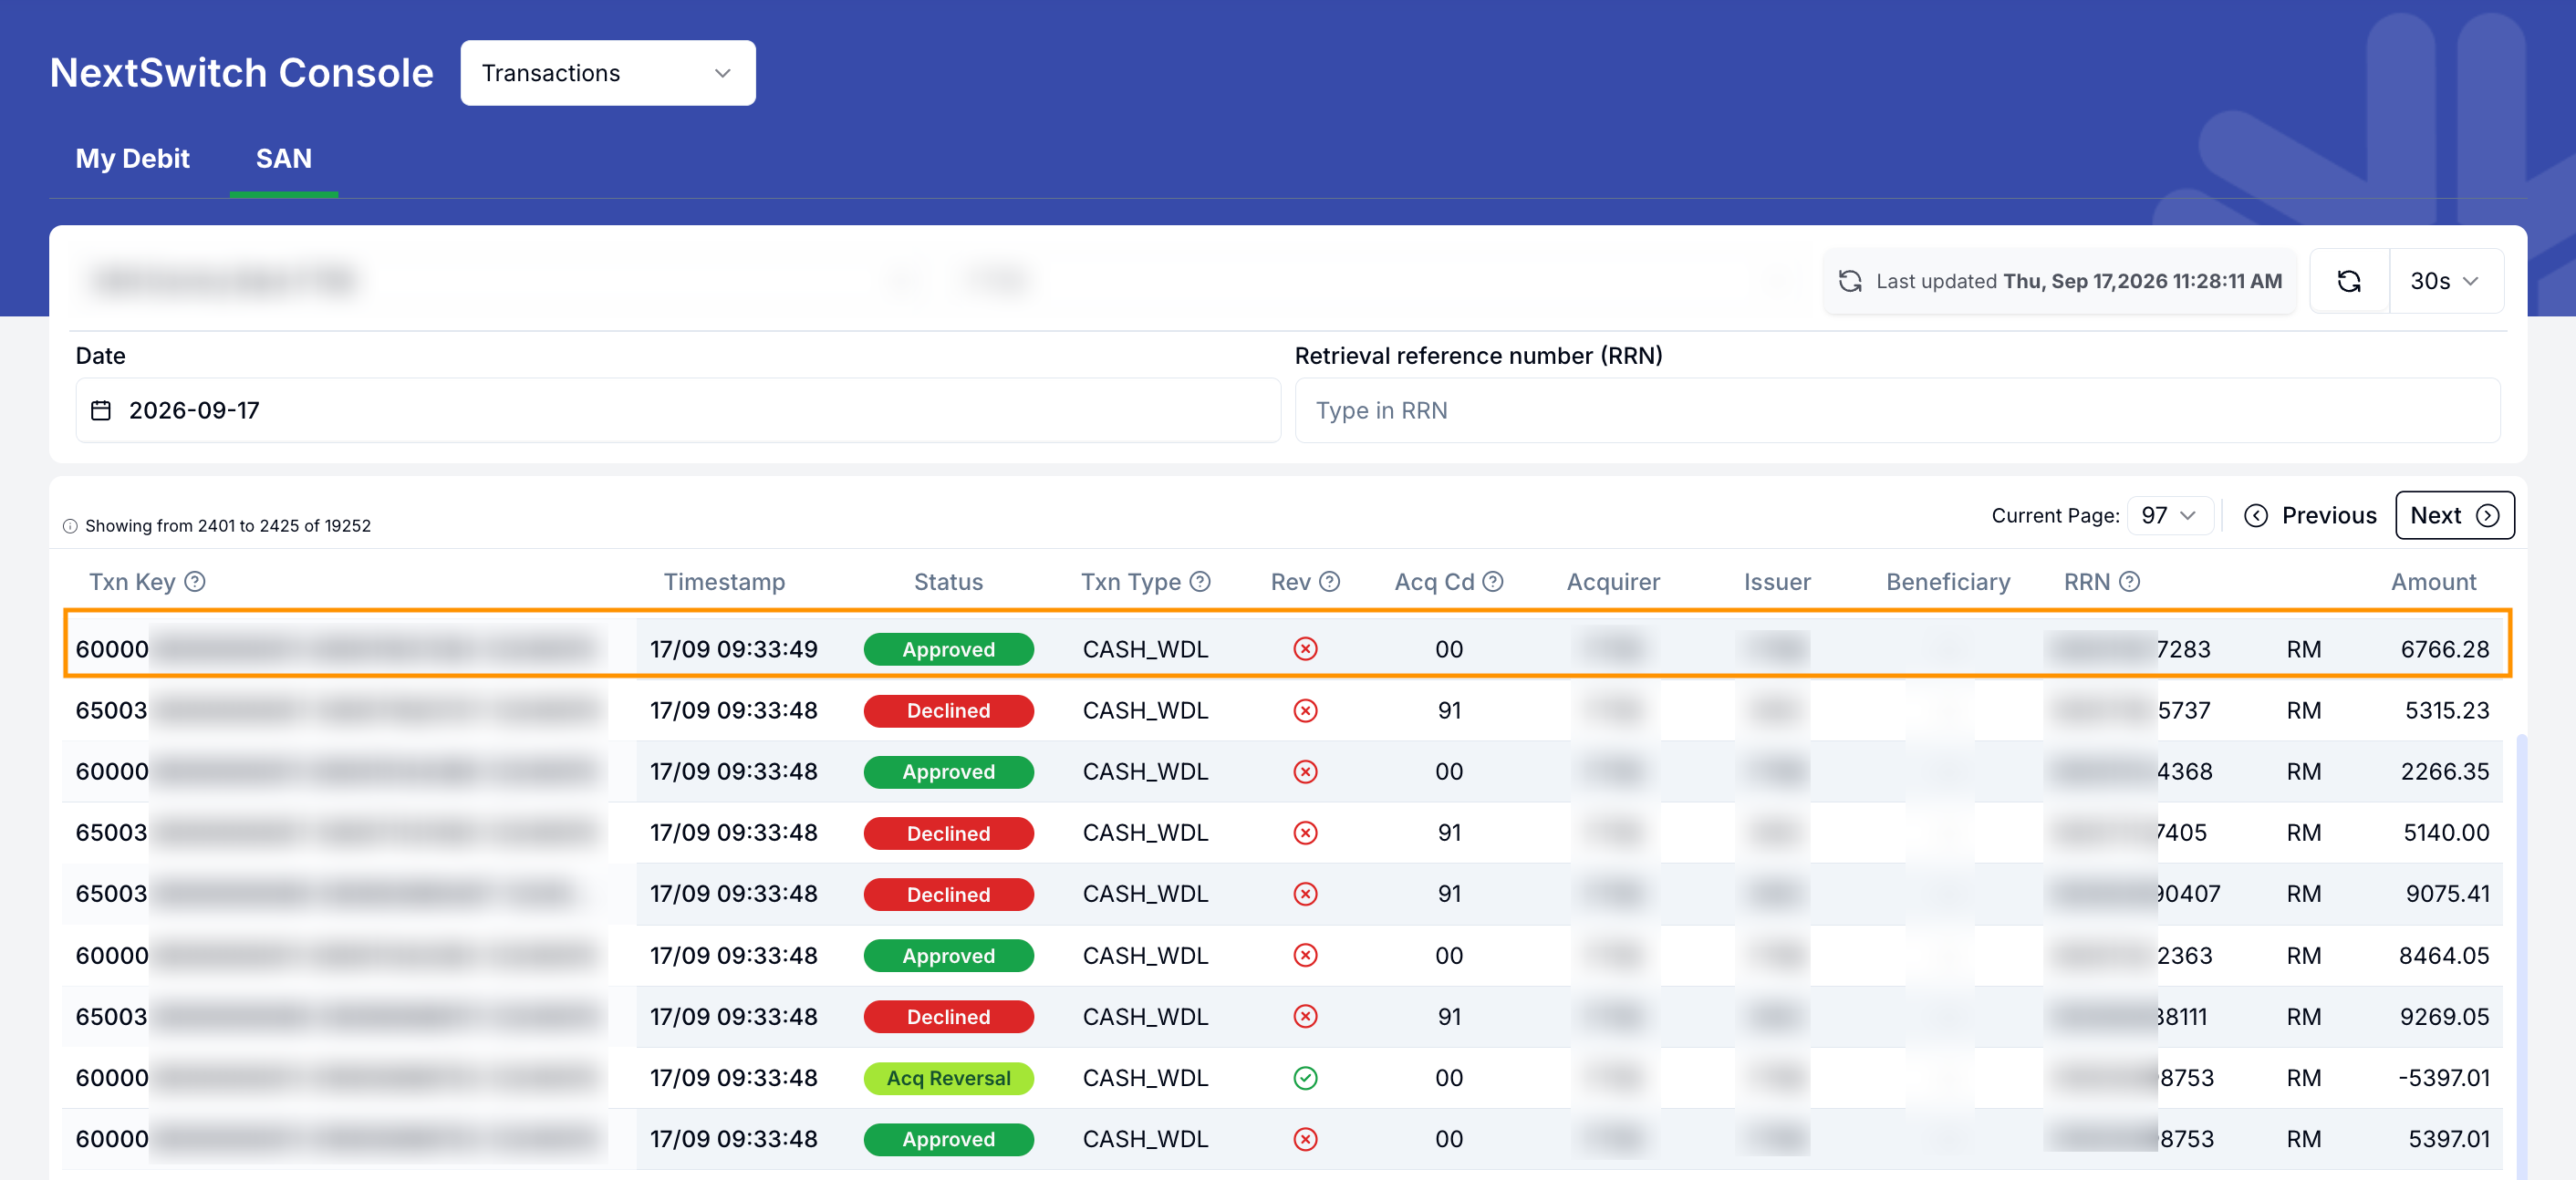Screen dimensions: 2576x1180
Task: Click the sync icon beside Last updated
Action: point(1850,281)
